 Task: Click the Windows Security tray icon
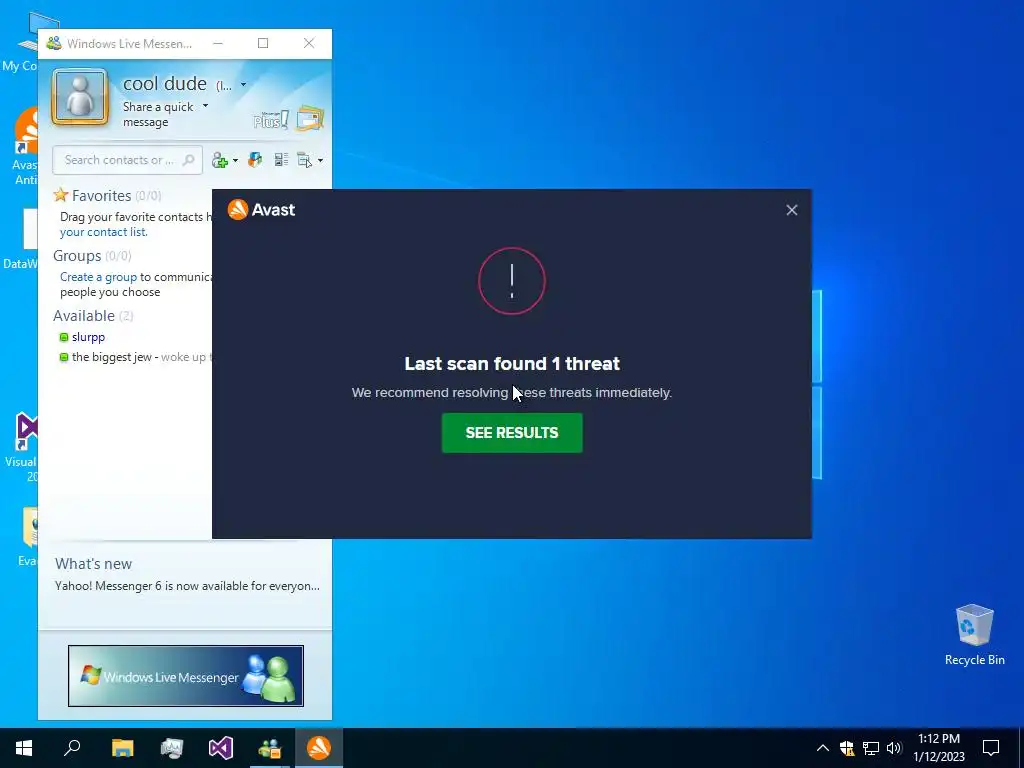pyautogui.click(x=847, y=748)
